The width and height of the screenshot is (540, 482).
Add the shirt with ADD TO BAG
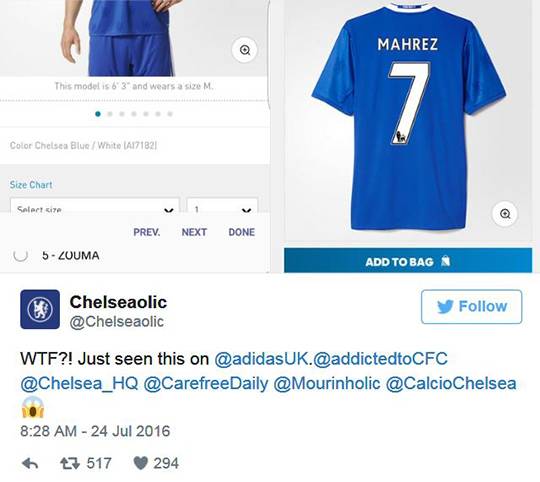click(x=408, y=261)
